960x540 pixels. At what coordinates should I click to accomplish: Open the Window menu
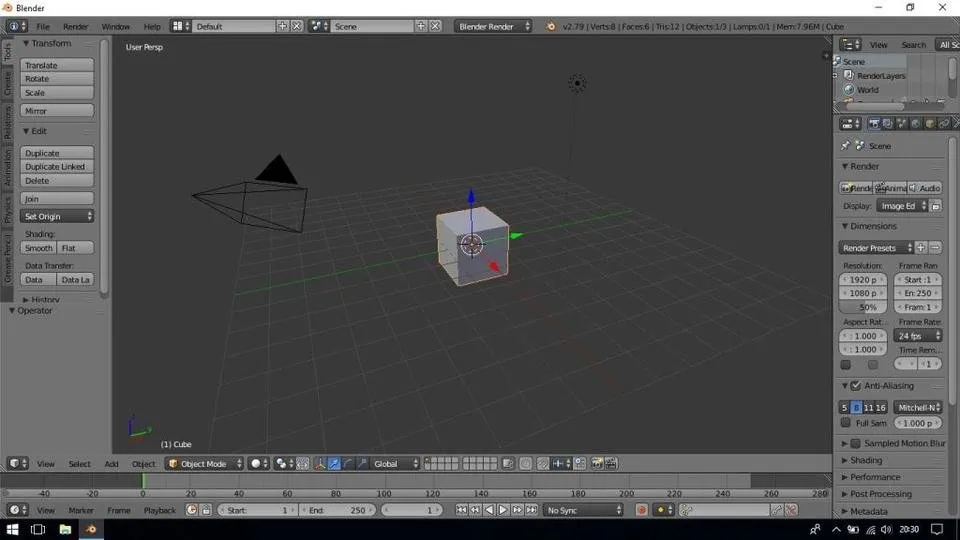coord(115,26)
